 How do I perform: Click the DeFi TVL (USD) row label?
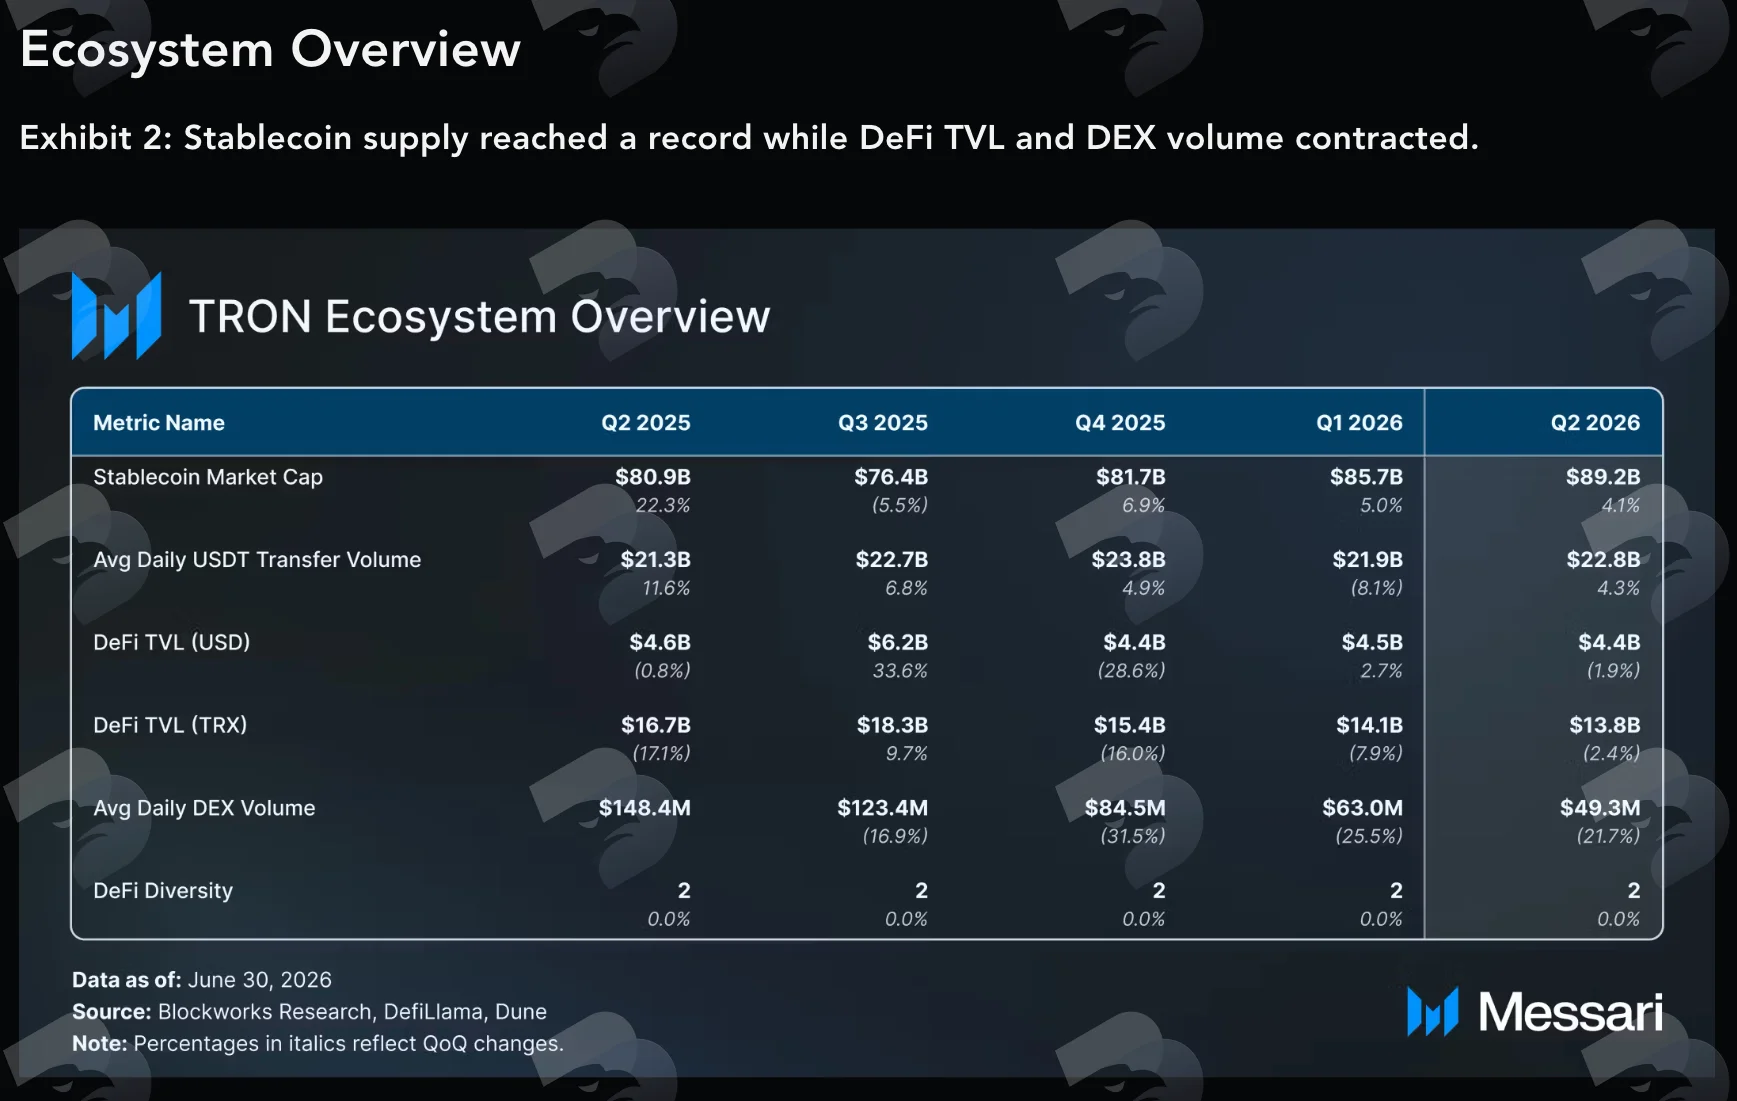pyautogui.click(x=172, y=642)
